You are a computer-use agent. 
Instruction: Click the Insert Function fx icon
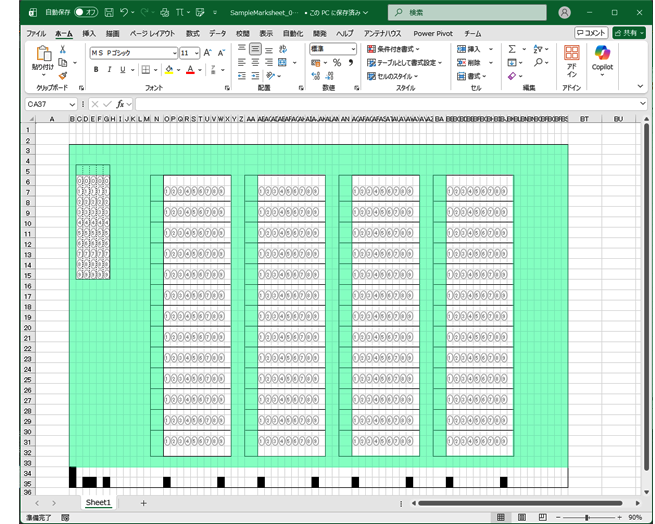(x=120, y=103)
